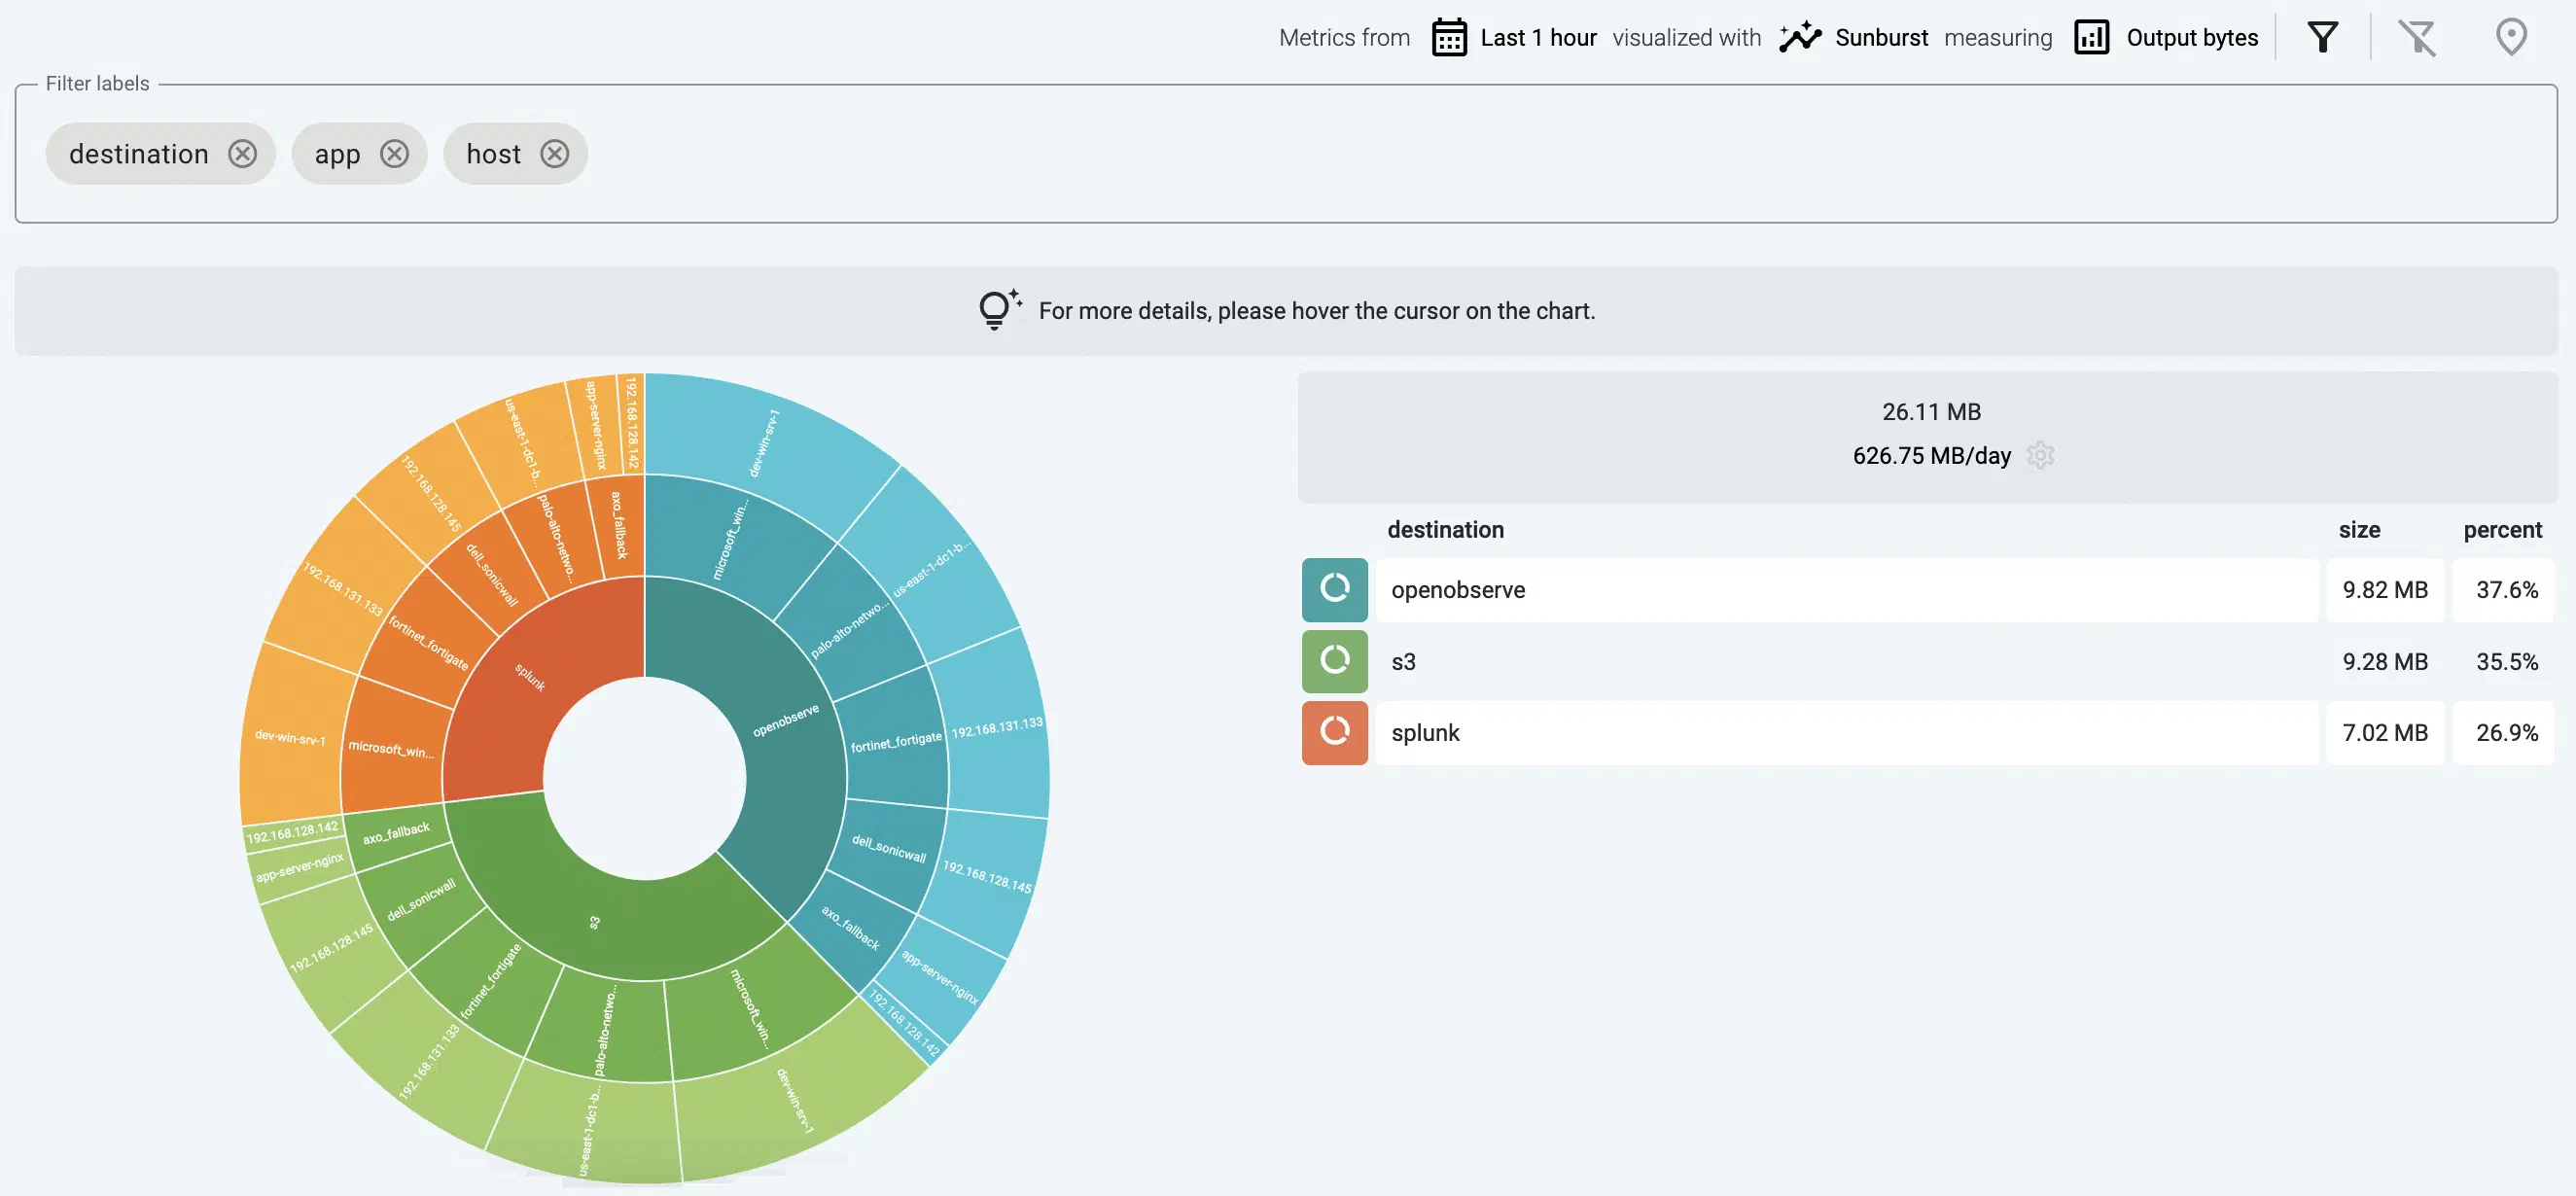Click the 9.82 MB size cell
Screen dimensions: 2576x1196
click(2384, 589)
